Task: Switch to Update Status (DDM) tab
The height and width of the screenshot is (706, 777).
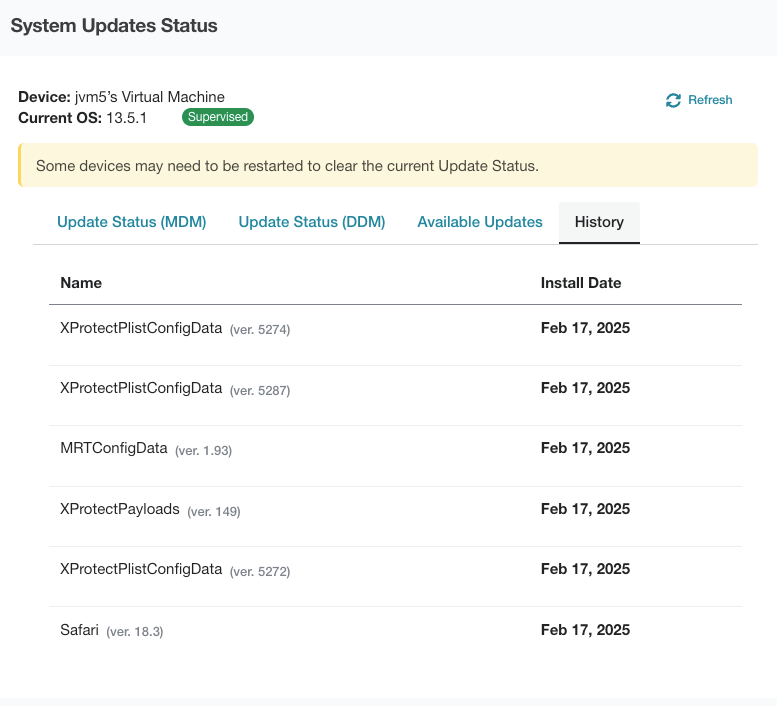Action: tap(312, 222)
